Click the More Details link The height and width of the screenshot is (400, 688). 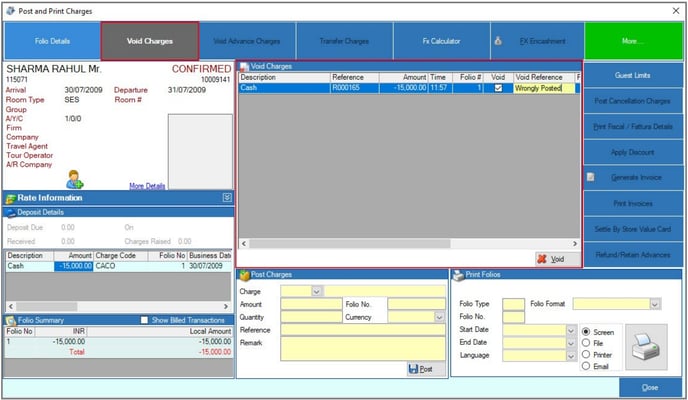[147, 186]
